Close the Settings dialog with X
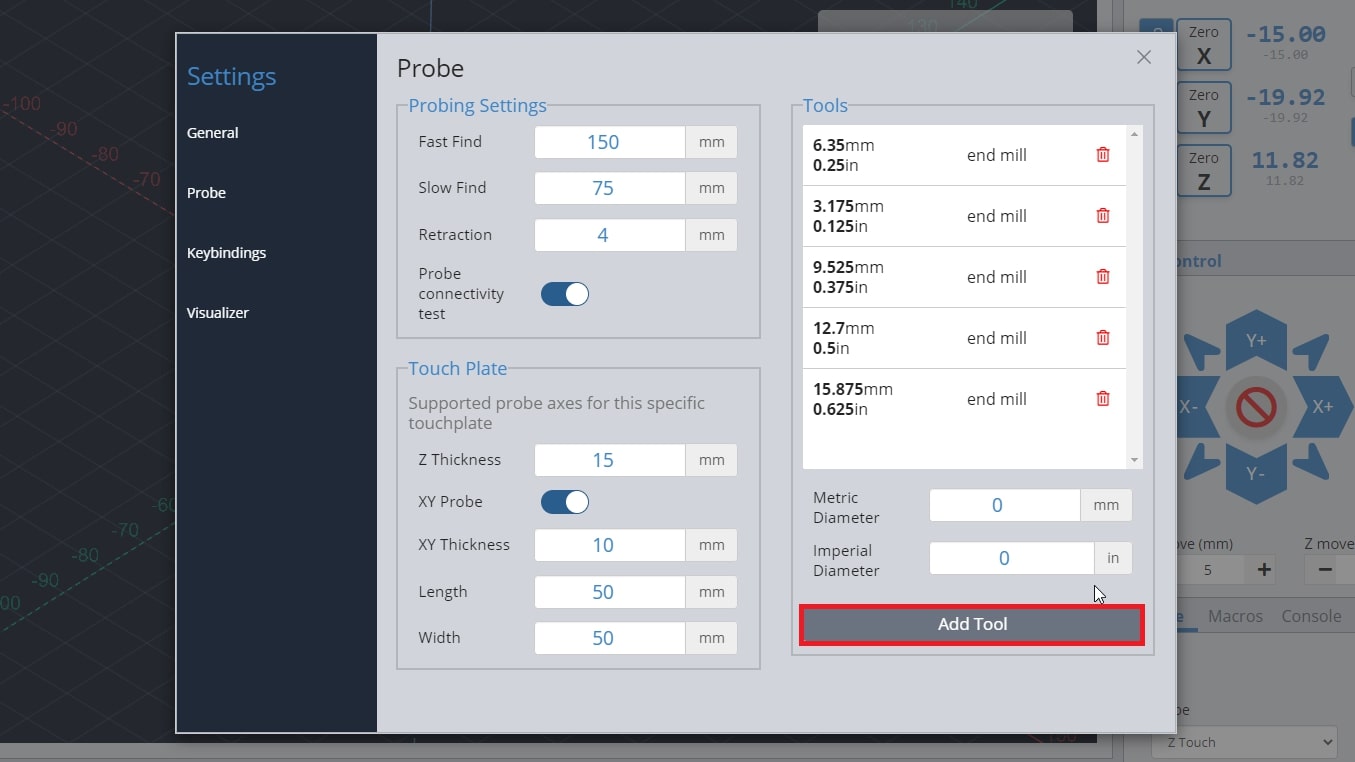 click(x=1144, y=58)
